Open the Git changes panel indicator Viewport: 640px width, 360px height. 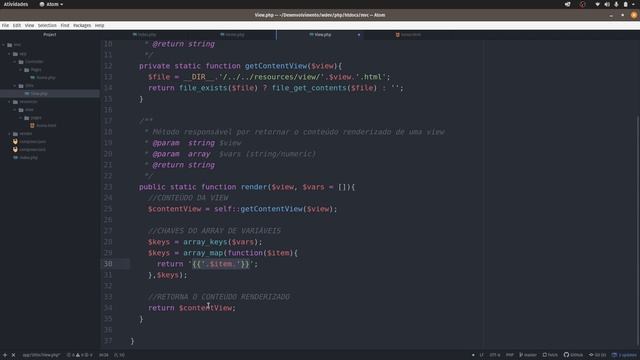[x=598, y=355]
